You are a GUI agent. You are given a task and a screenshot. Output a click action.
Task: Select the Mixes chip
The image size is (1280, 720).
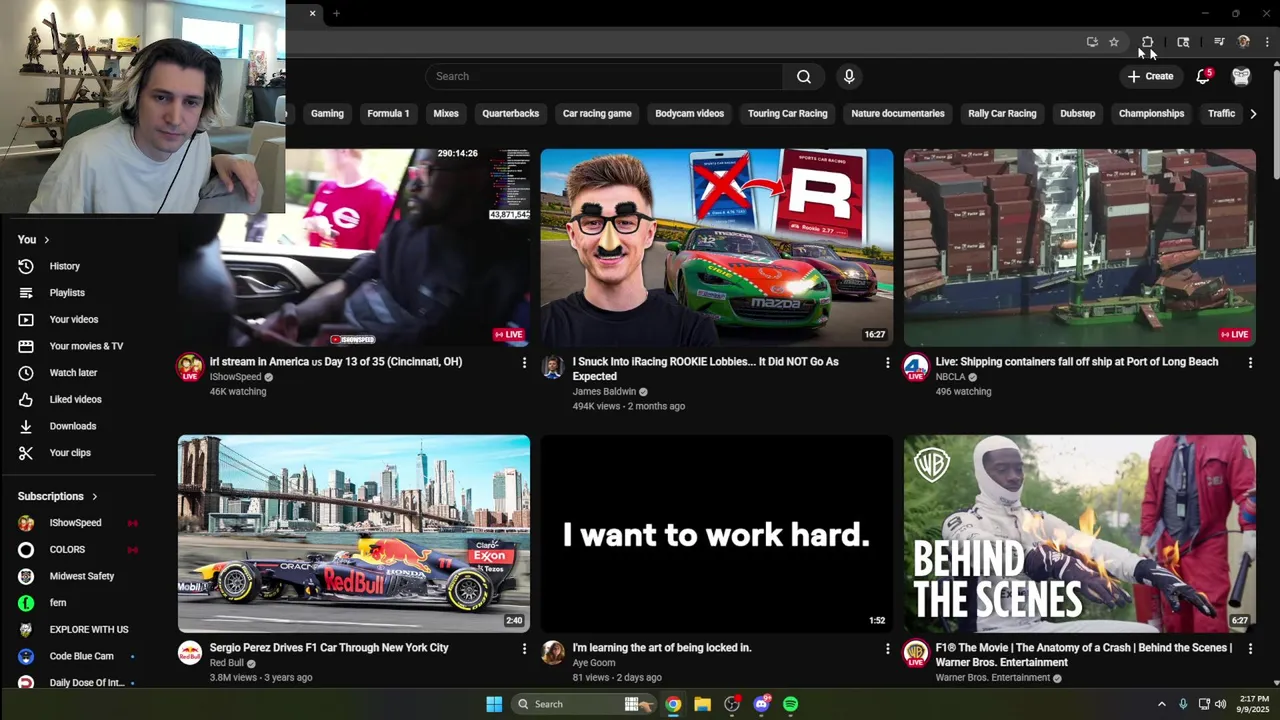point(446,113)
